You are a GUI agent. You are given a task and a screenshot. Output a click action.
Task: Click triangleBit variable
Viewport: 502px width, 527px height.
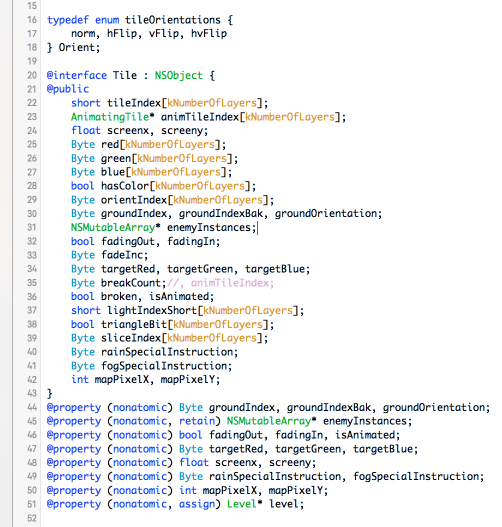(x=134, y=324)
